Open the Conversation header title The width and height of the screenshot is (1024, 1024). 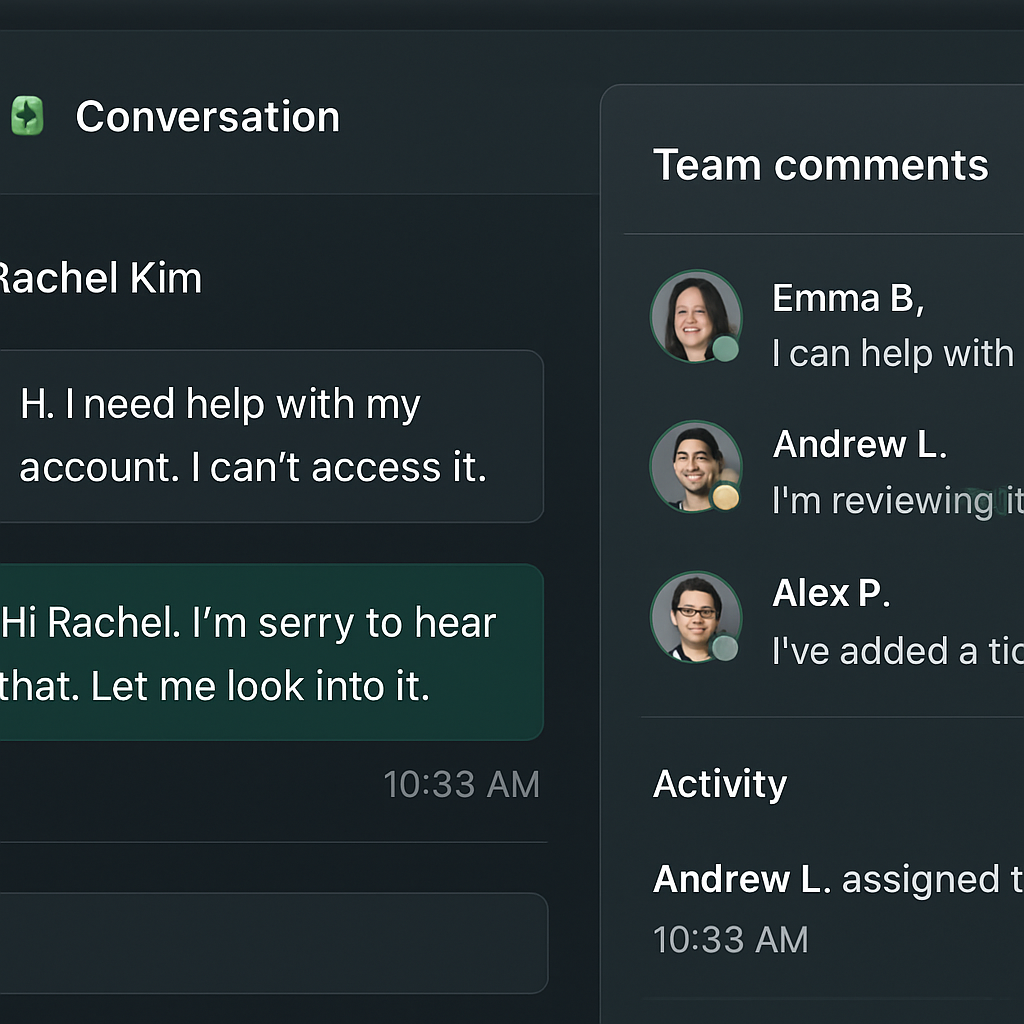tap(208, 117)
